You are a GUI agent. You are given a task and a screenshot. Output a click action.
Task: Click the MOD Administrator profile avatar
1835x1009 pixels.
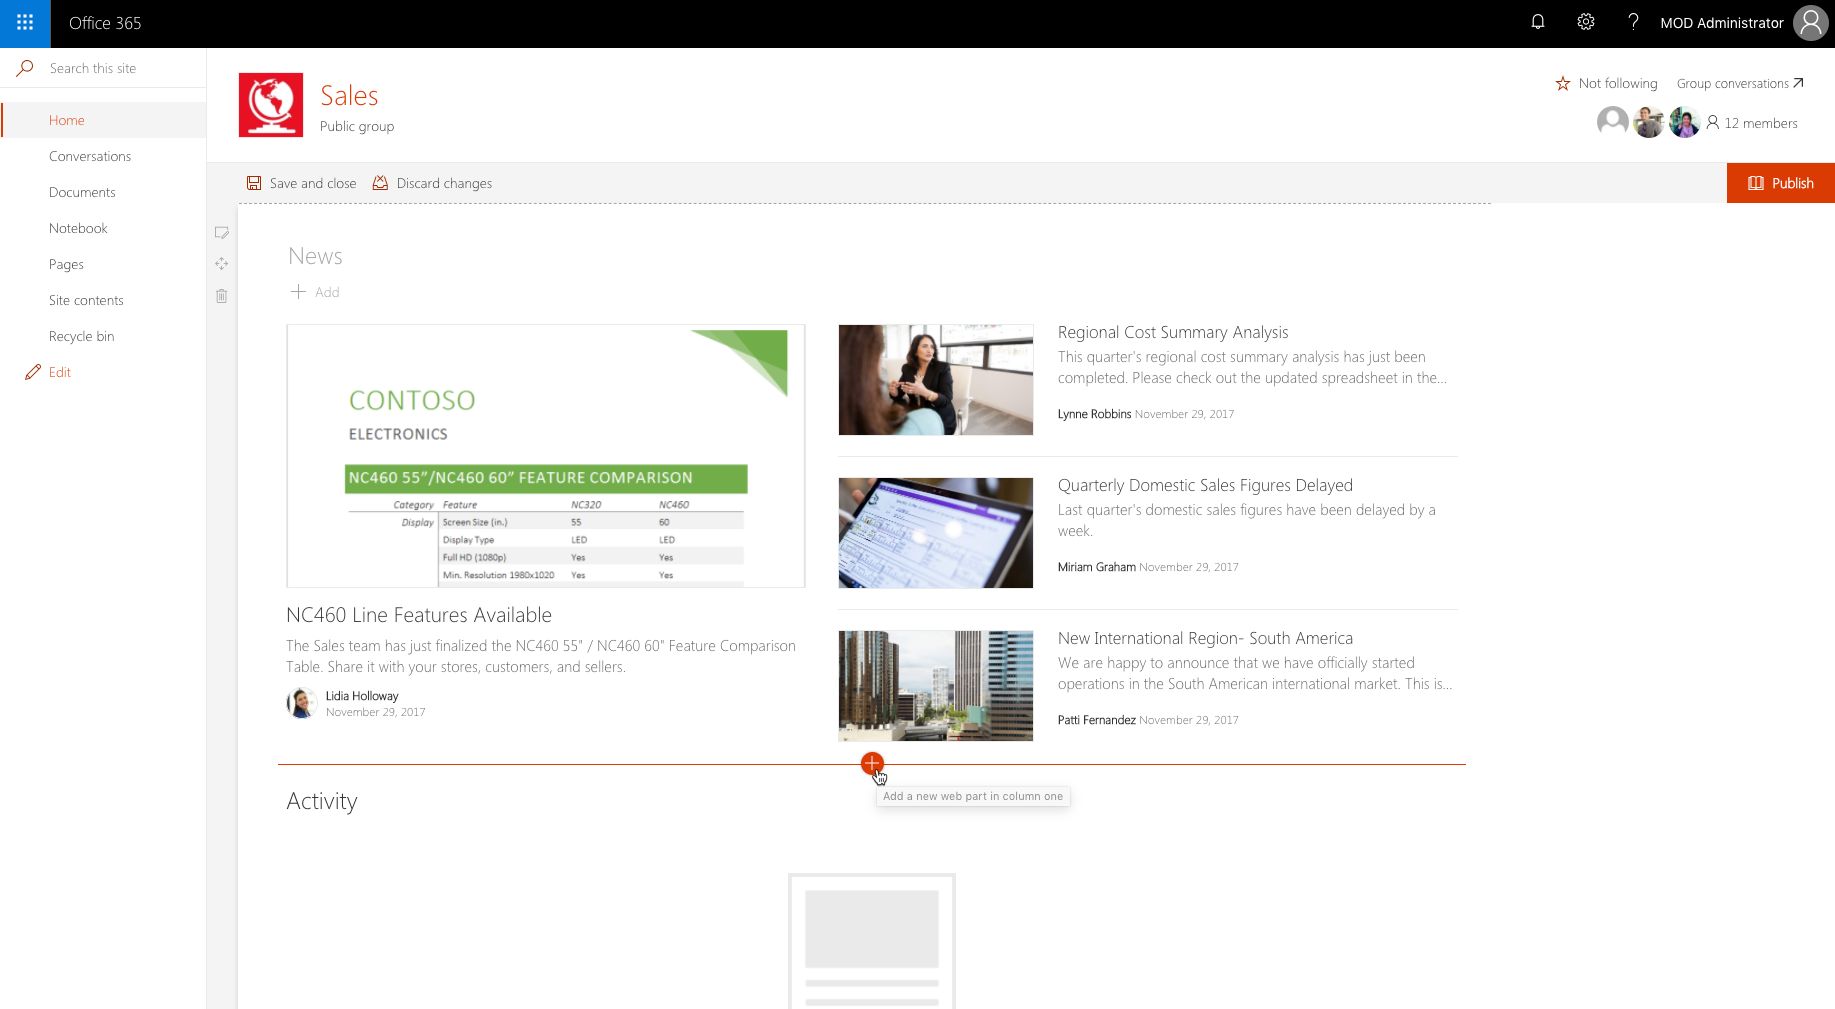click(x=1810, y=22)
